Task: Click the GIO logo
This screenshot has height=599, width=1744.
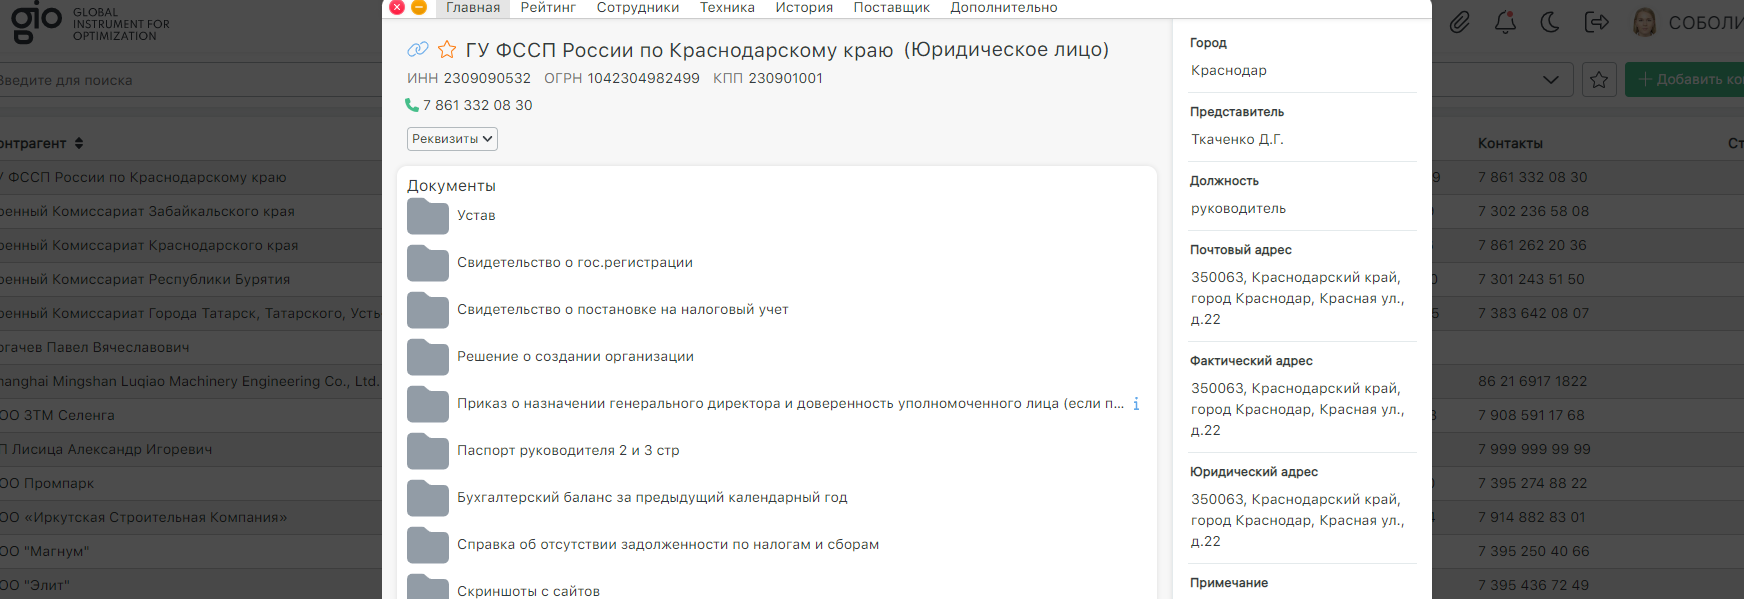Action: click(37, 22)
